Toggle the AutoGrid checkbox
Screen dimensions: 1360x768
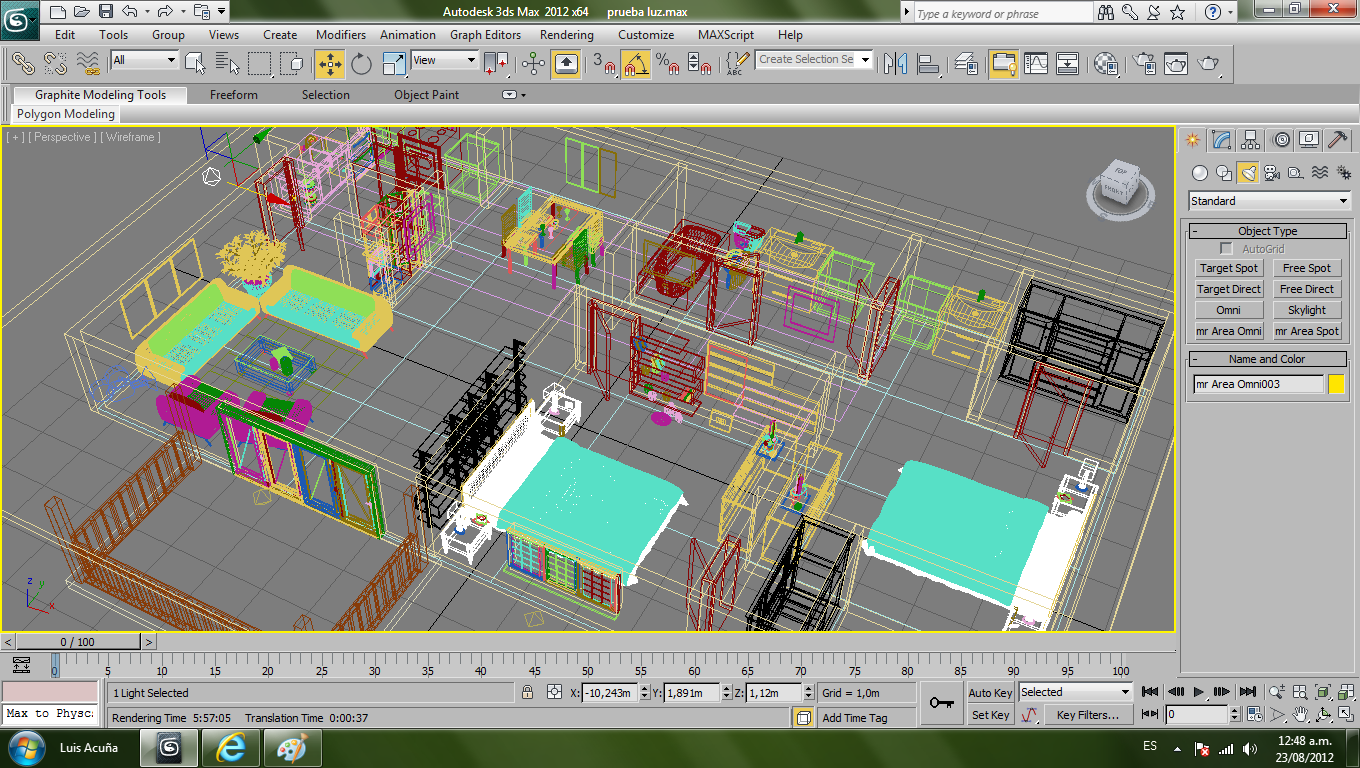[x=1226, y=249]
